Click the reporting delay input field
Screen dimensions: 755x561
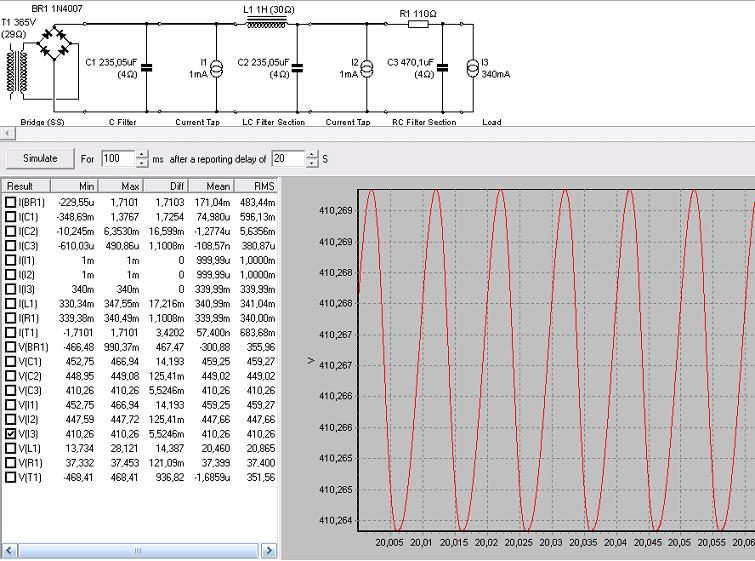pos(288,159)
